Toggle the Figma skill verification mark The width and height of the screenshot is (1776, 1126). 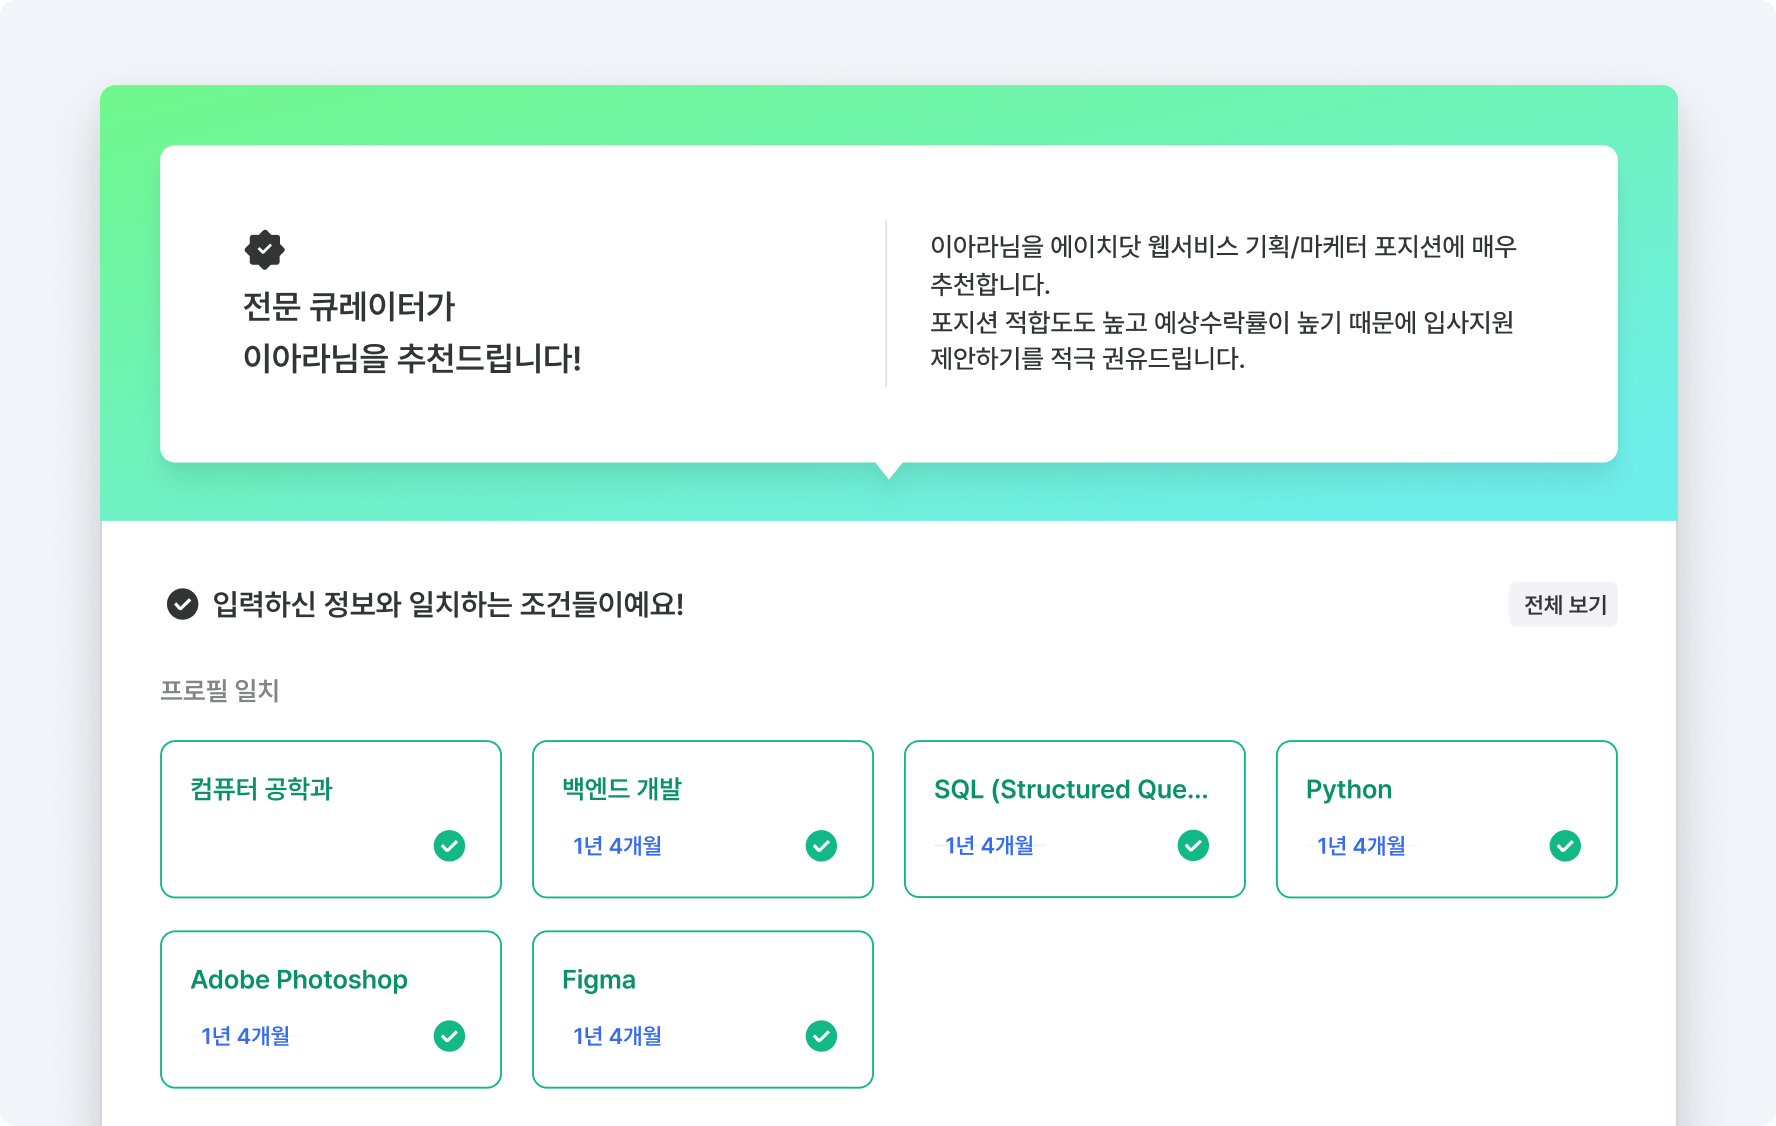(821, 1036)
